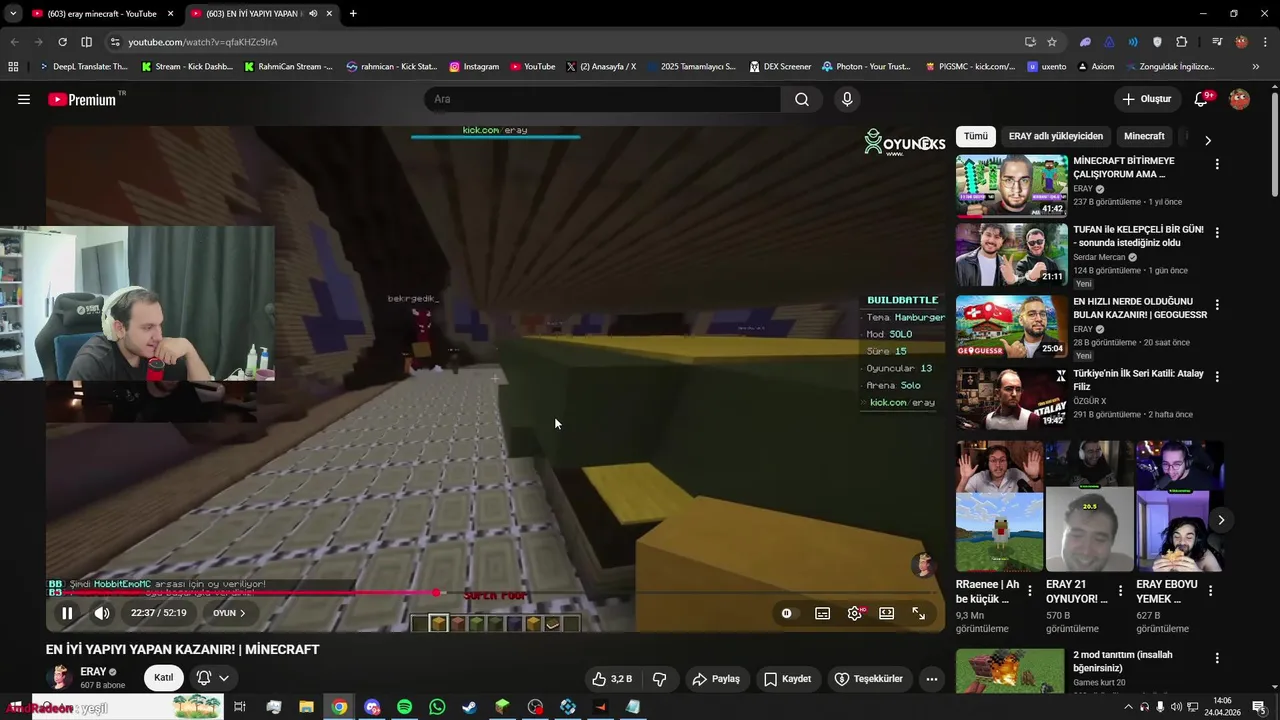The image size is (1280, 720).
Task: Click the Teşekkürler button
Action: click(868, 679)
